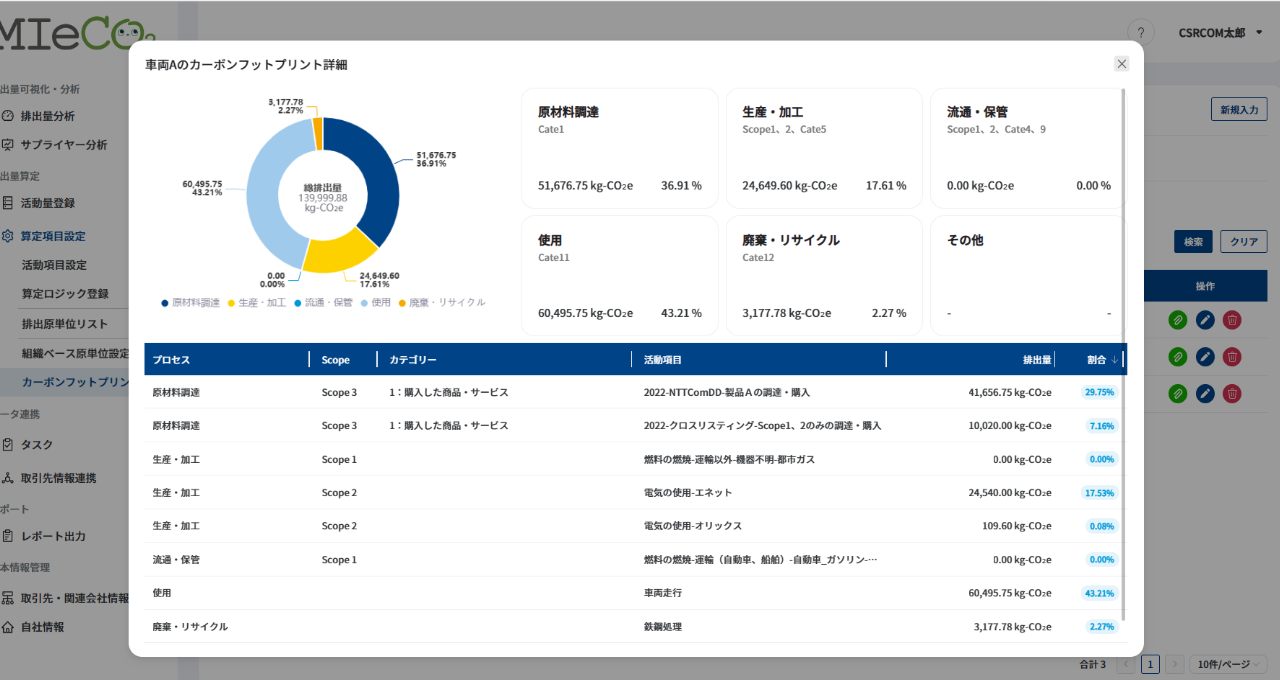Image resolution: width=1280 pixels, height=680 pixels.
Task: Click the 算定項目設定 gear icon
Action: tap(7, 237)
